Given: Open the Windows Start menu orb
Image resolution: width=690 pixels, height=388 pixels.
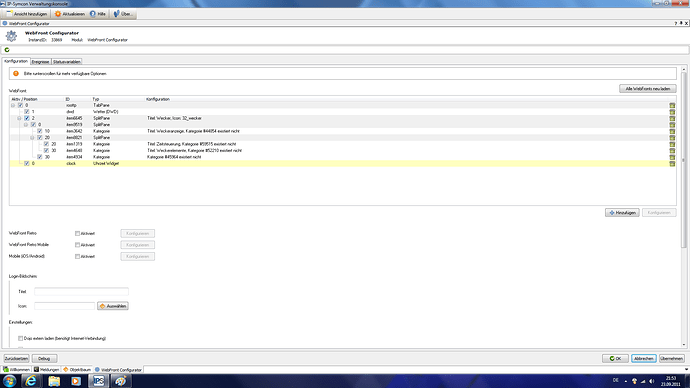Looking at the screenshot, I should click(x=10, y=381).
